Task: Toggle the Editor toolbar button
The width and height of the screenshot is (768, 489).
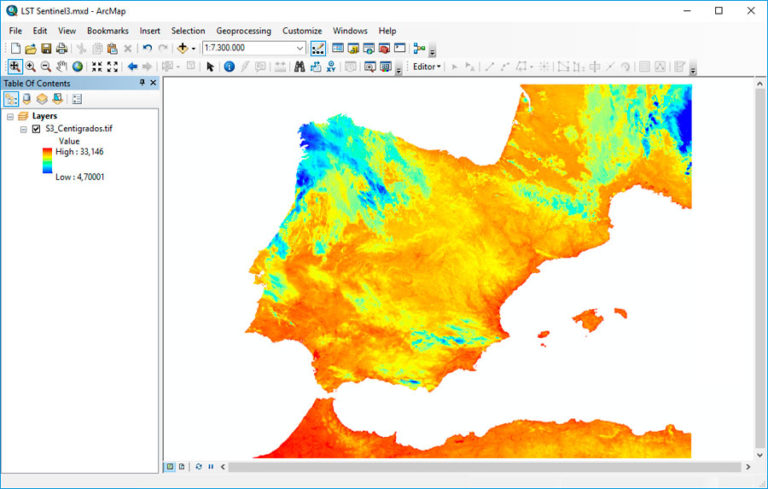Action: (x=318, y=49)
